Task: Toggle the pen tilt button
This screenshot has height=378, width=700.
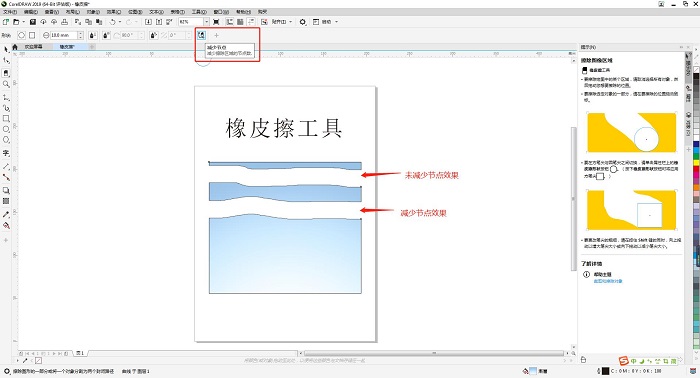Action: [106, 35]
